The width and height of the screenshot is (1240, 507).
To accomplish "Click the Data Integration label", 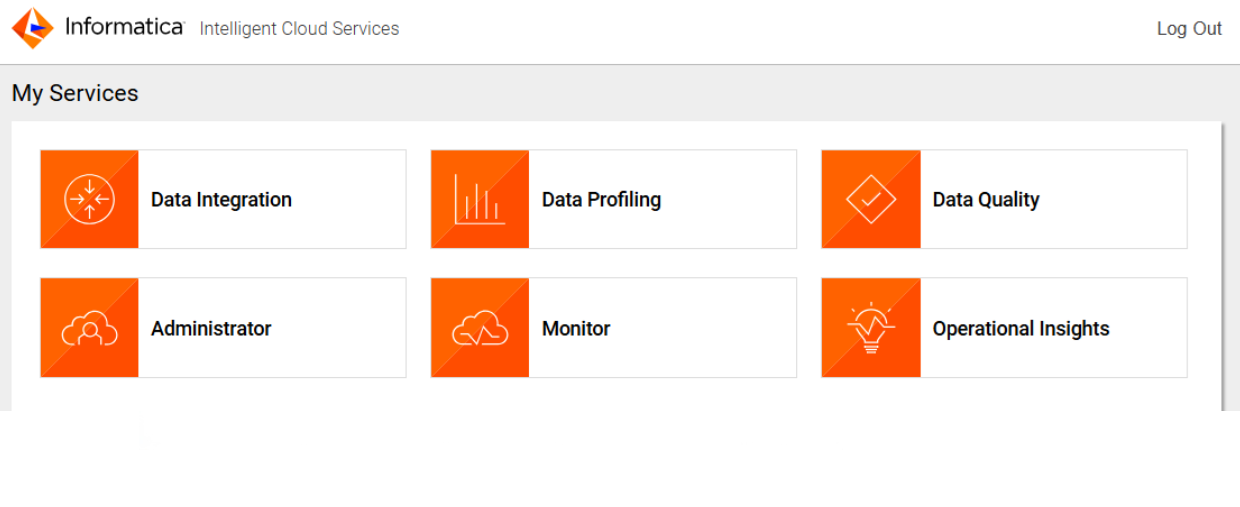I will pyautogui.click(x=221, y=200).
